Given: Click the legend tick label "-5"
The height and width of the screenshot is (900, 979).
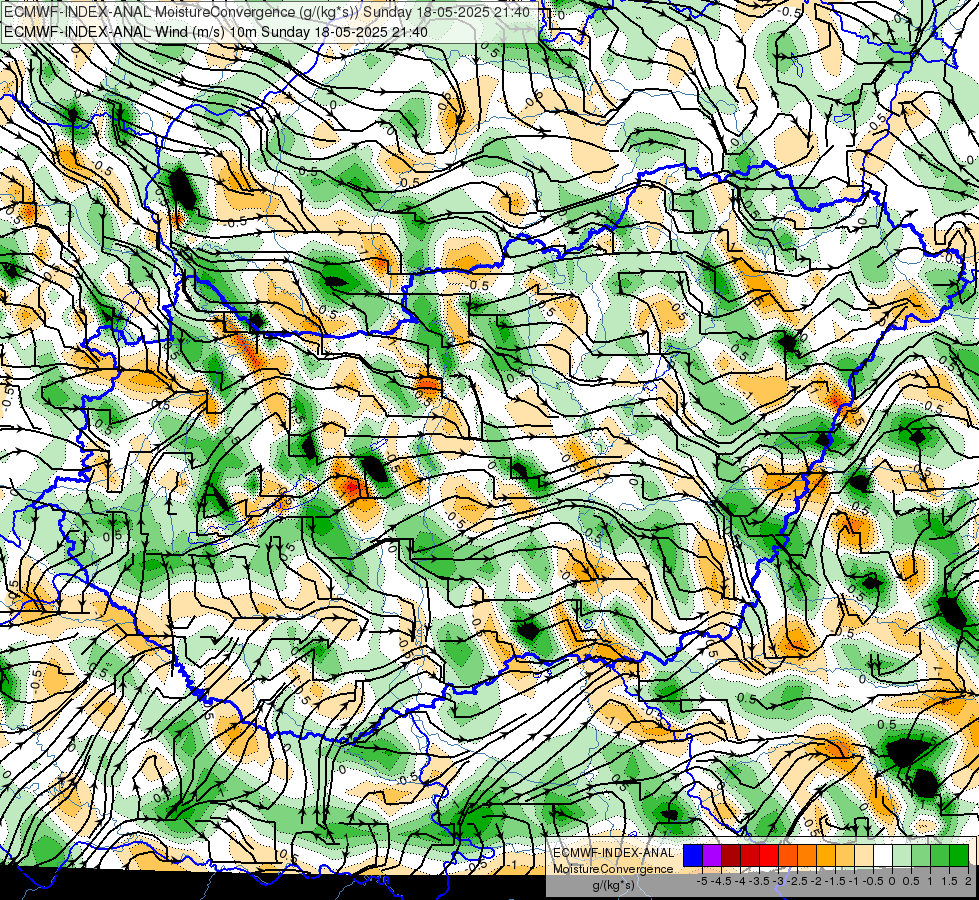Looking at the screenshot, I should pyautogui.click(x=702, y=881).
